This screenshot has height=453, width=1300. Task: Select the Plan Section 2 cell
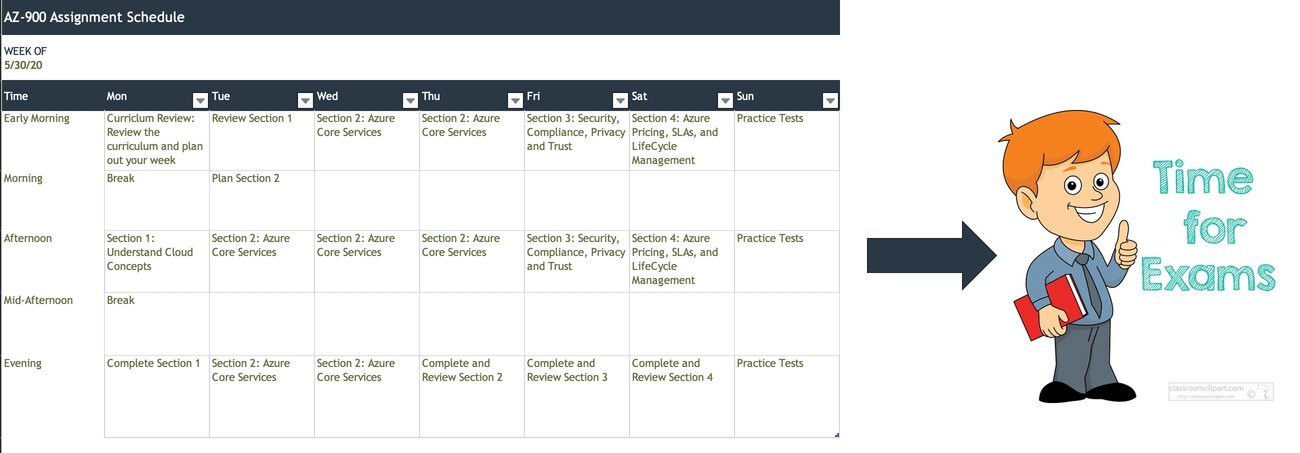coord(262,200)
